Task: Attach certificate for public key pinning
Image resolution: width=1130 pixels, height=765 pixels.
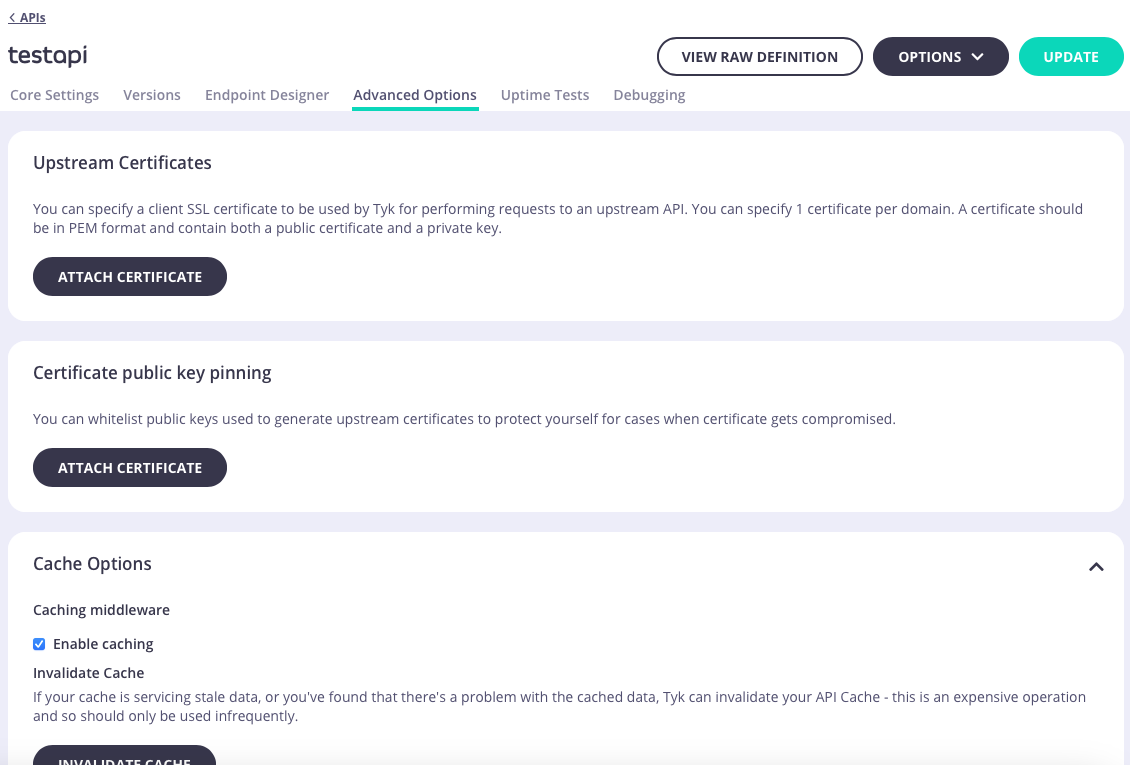Action: (x=129, y=467)
